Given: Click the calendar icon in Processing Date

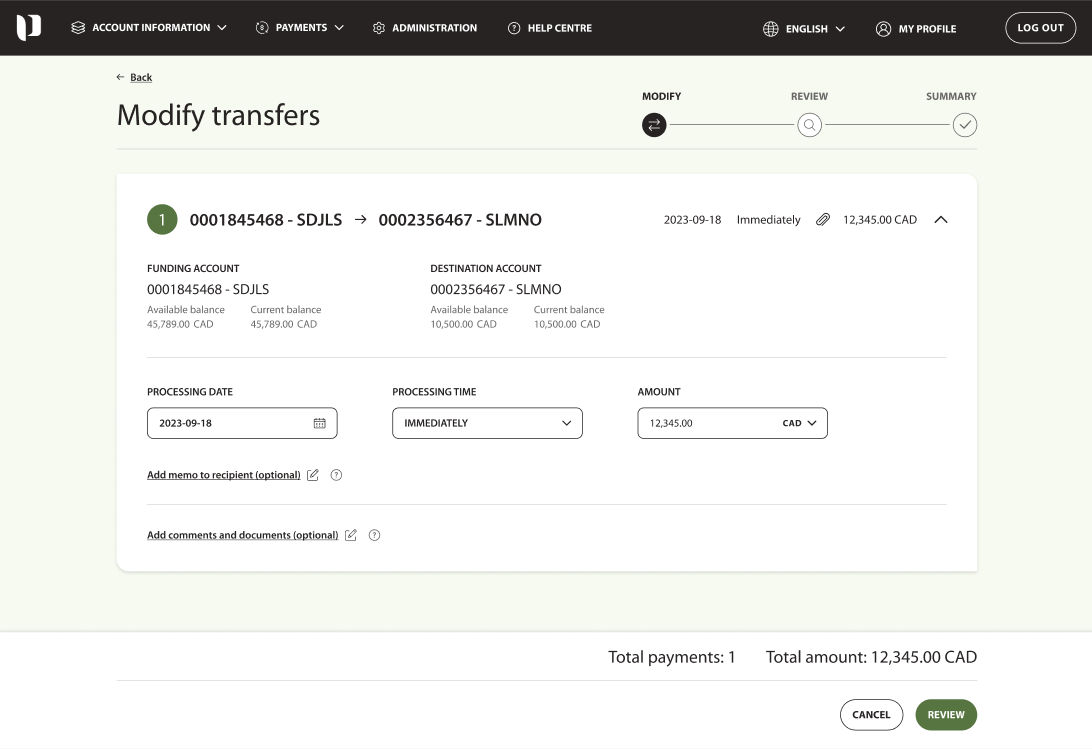Looking at the screenshot, I should (320, 423).
